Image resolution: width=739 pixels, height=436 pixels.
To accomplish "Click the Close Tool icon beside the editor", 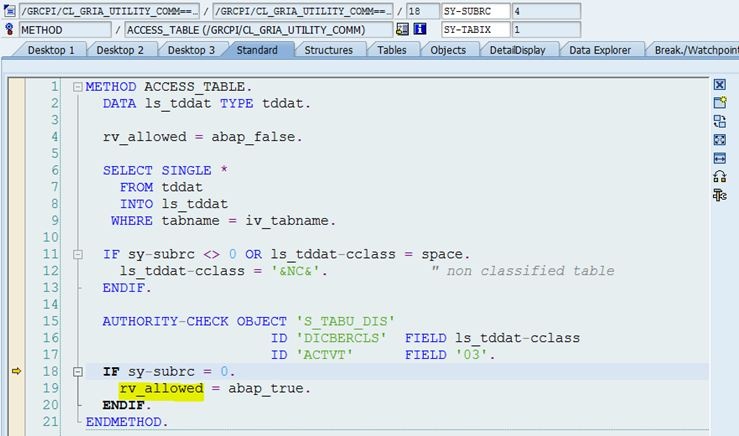I will 719,85.
